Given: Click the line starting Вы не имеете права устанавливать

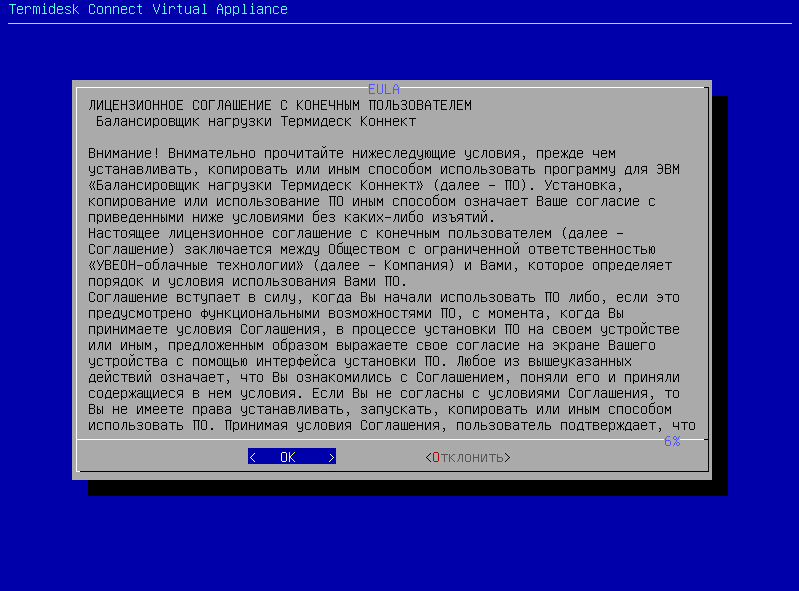Looking at the screenshot, I should click(x=380, y=409).
